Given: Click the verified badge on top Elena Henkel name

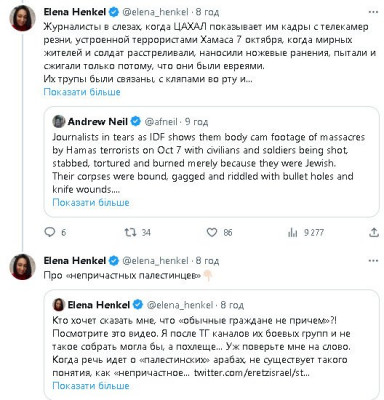Looking at the screenshot, I should click(x=114, y=12).
